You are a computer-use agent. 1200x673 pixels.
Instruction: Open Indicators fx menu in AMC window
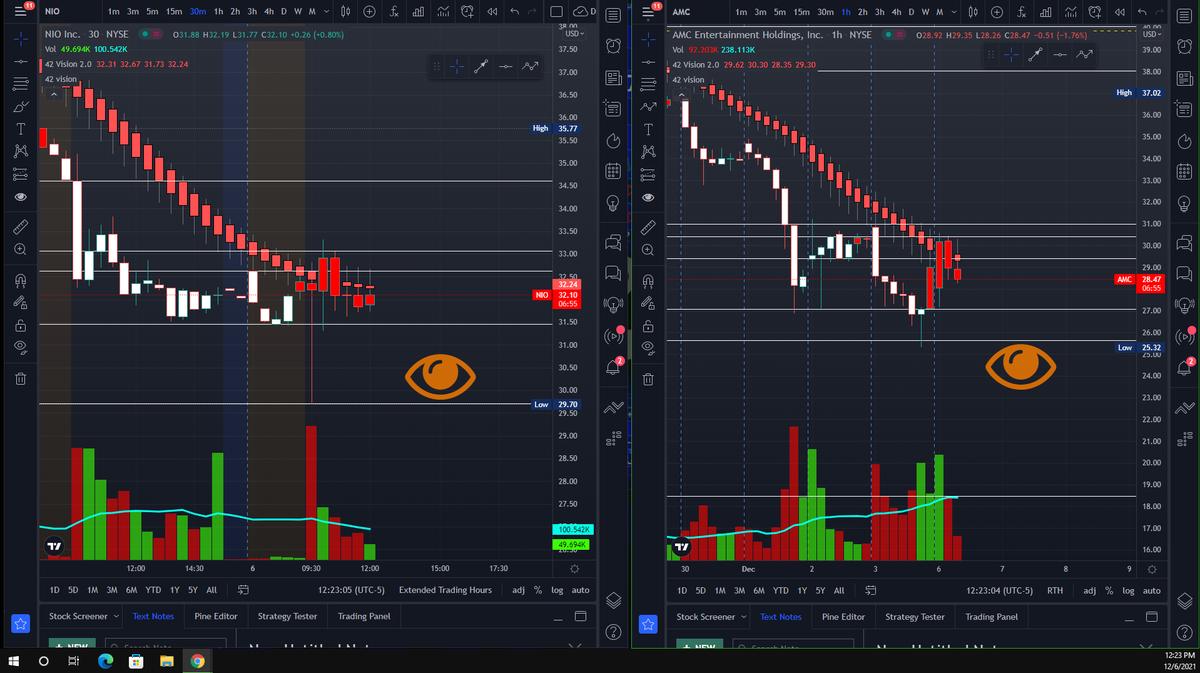point(1022,11)
